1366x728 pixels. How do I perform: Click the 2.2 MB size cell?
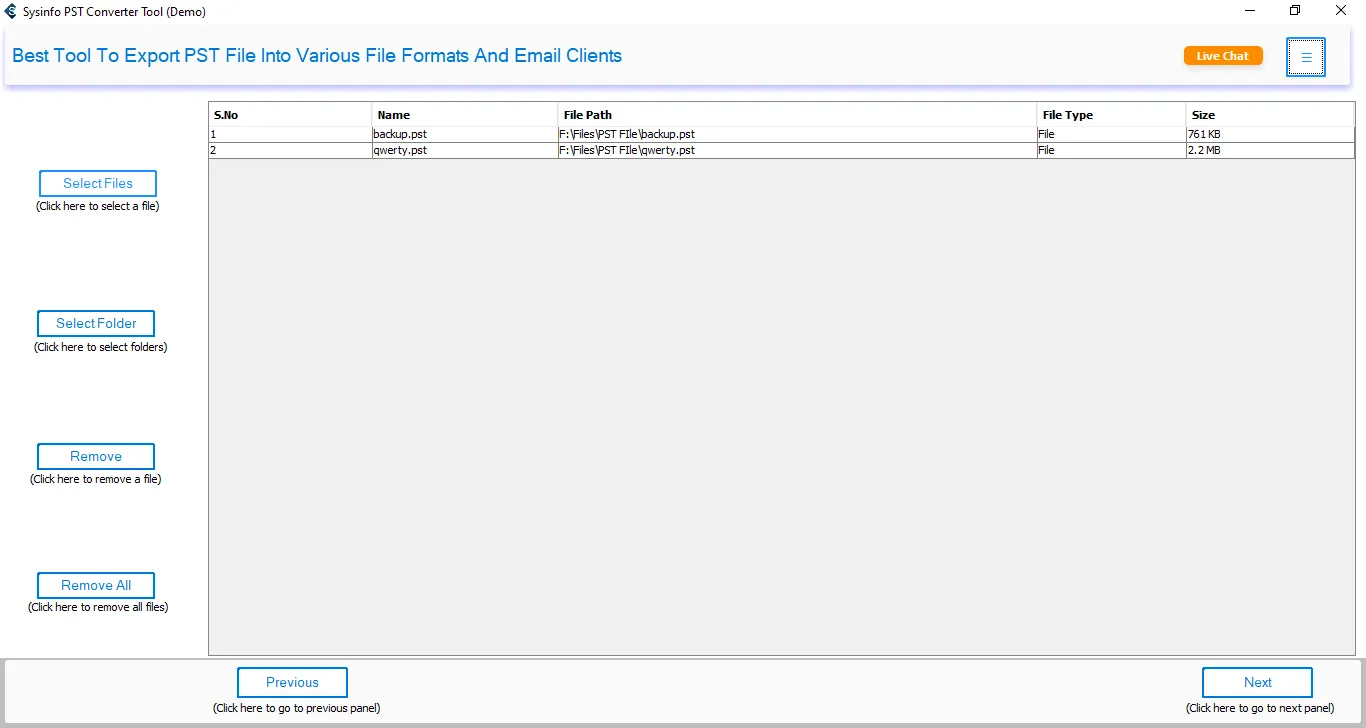tap(1270, 150)
